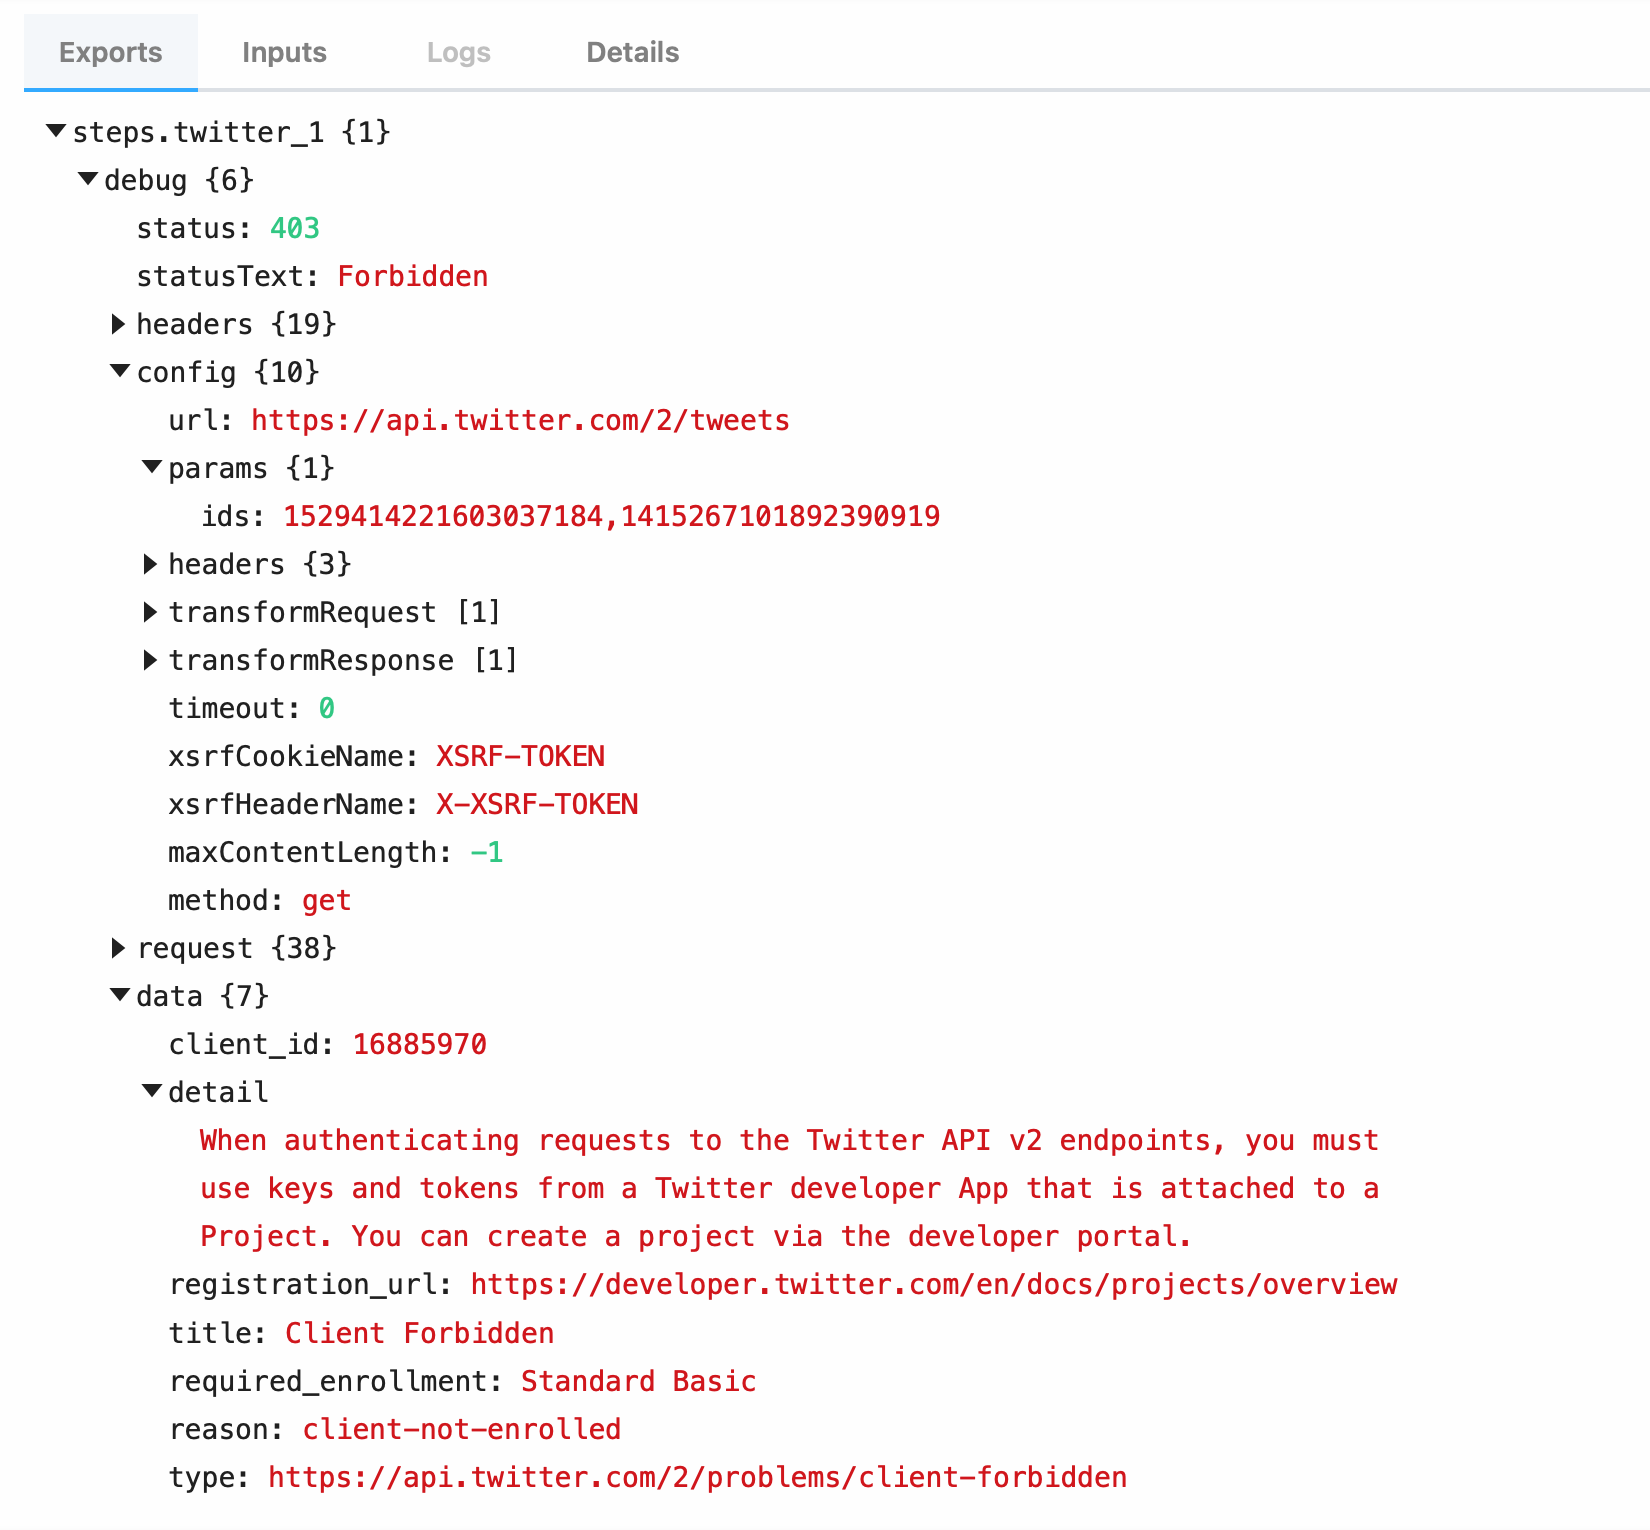Open the Logs tab

coord(458,52)
